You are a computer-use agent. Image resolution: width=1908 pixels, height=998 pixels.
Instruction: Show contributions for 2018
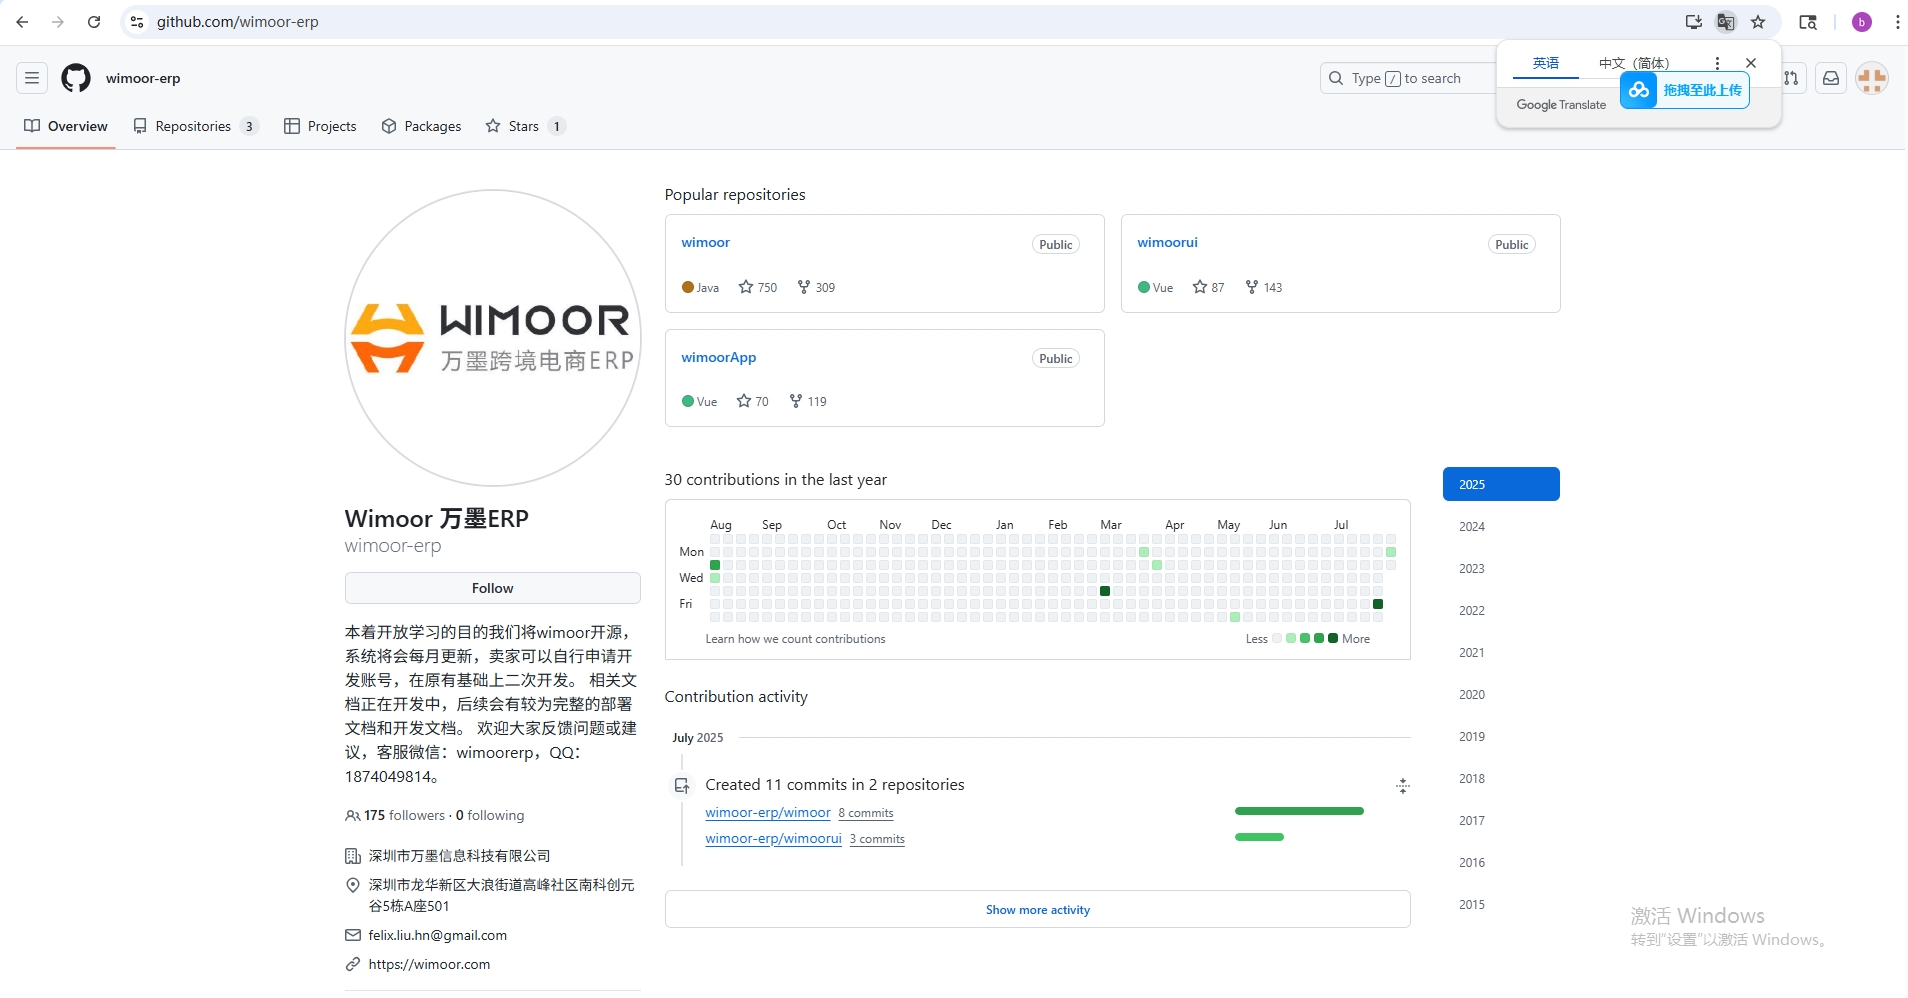(1501, 778)
